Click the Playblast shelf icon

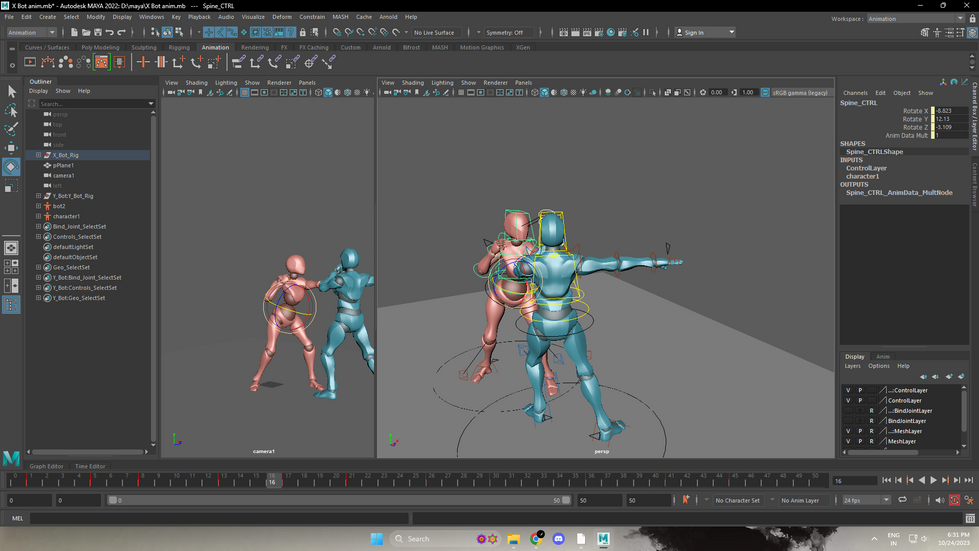click(x=30, y=62)
